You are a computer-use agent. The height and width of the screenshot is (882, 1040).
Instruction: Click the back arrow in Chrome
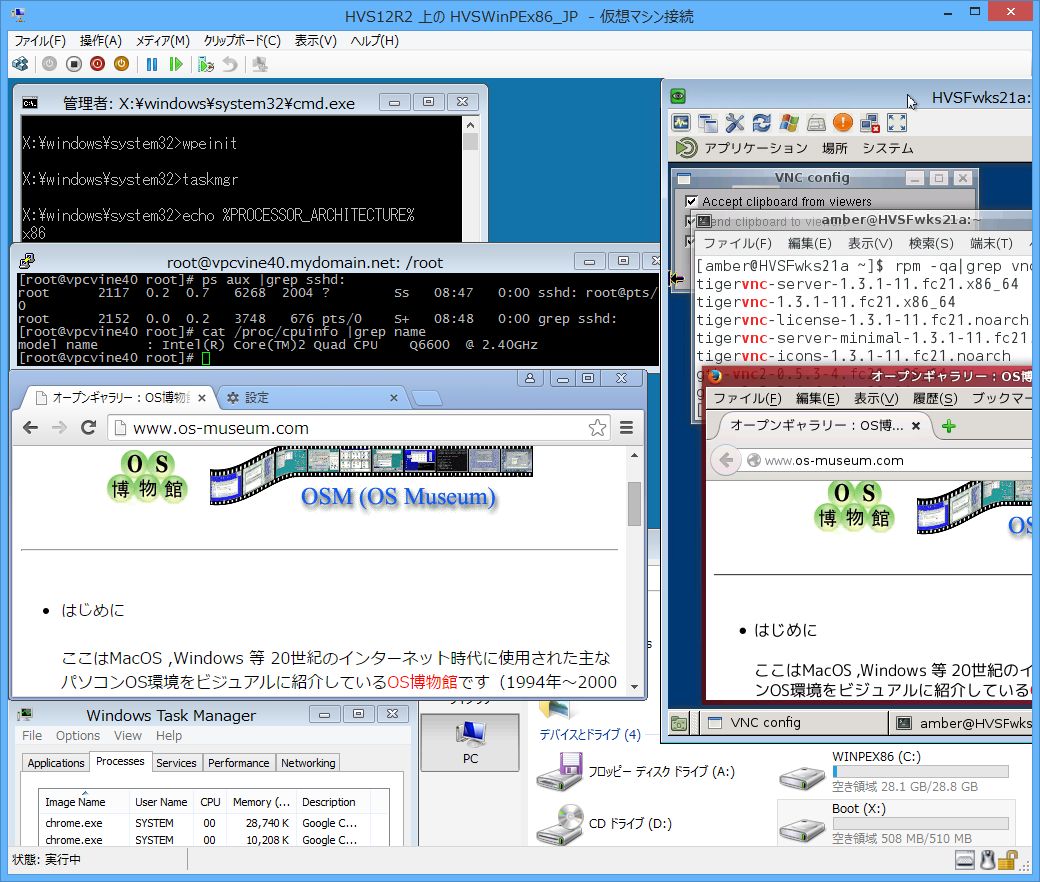click(31, 428)
